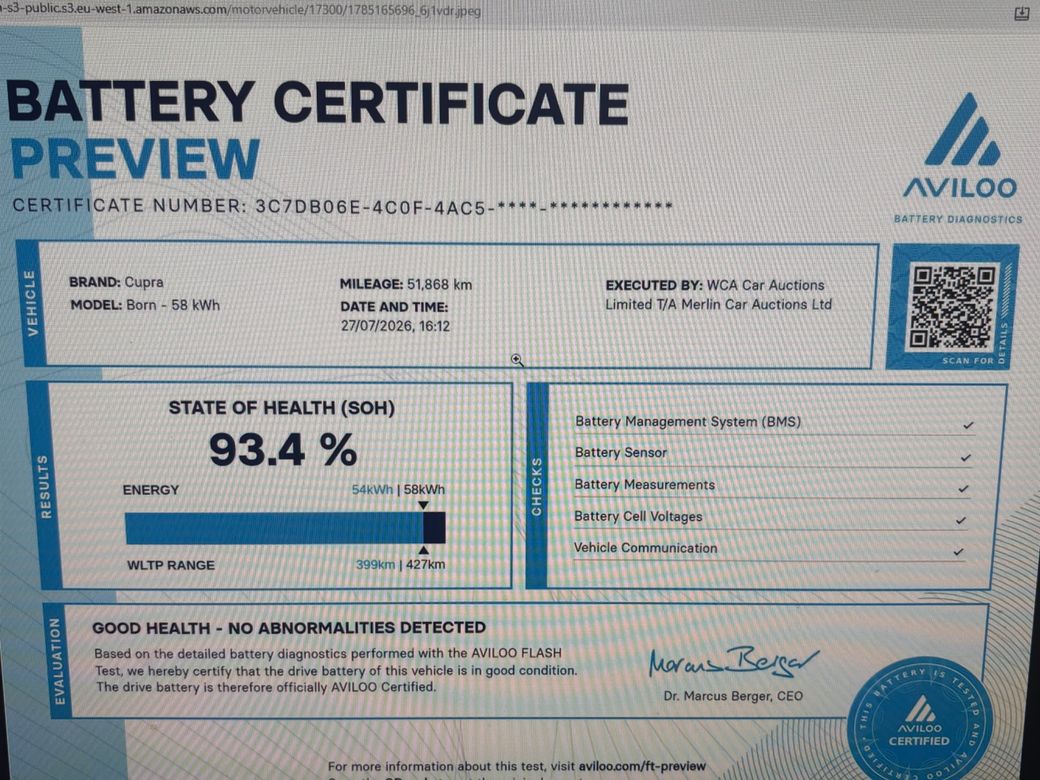
Task: Click the certificate number text
Action: click(343, 206)
